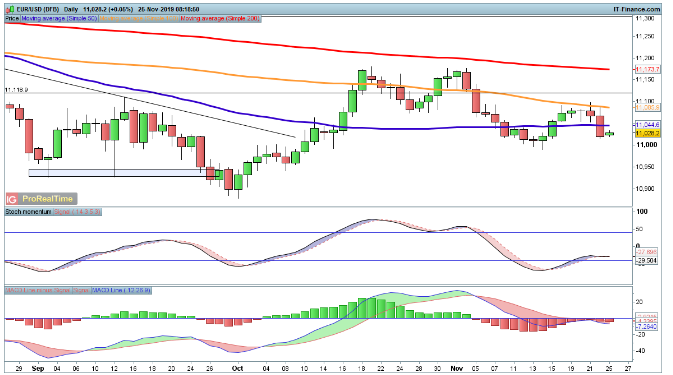Select the MACD Line minus Signal label
This screenshot has height=375, width=673.
point(38,290)
